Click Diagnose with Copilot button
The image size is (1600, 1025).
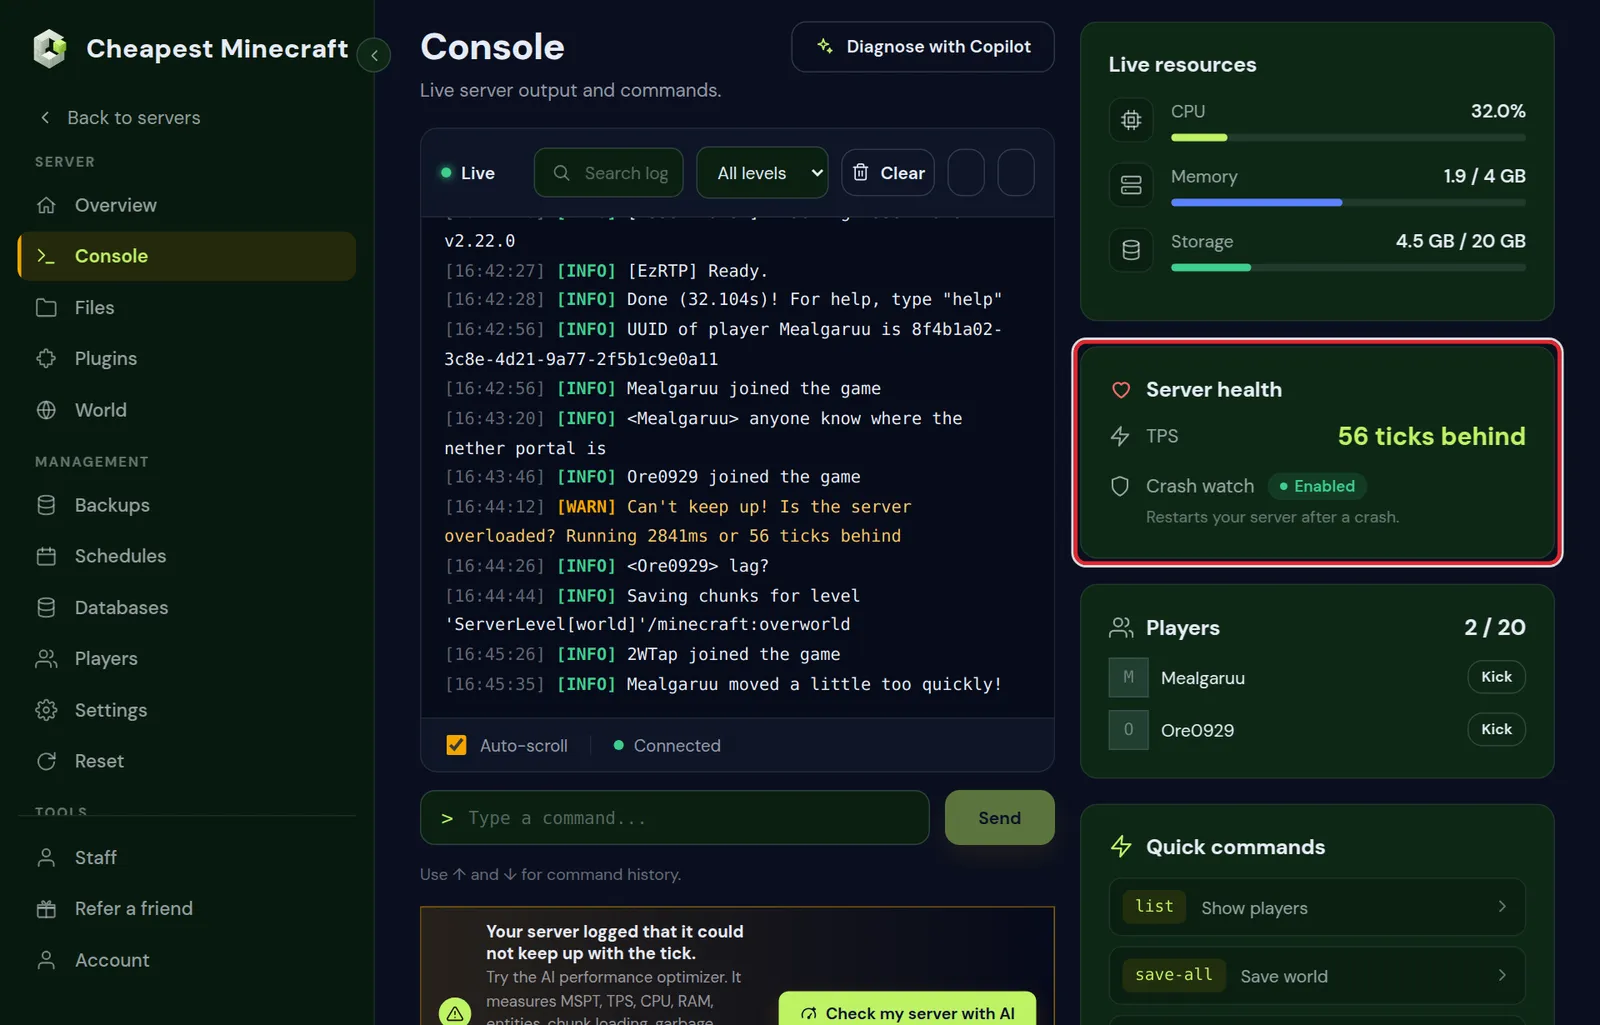922,47
